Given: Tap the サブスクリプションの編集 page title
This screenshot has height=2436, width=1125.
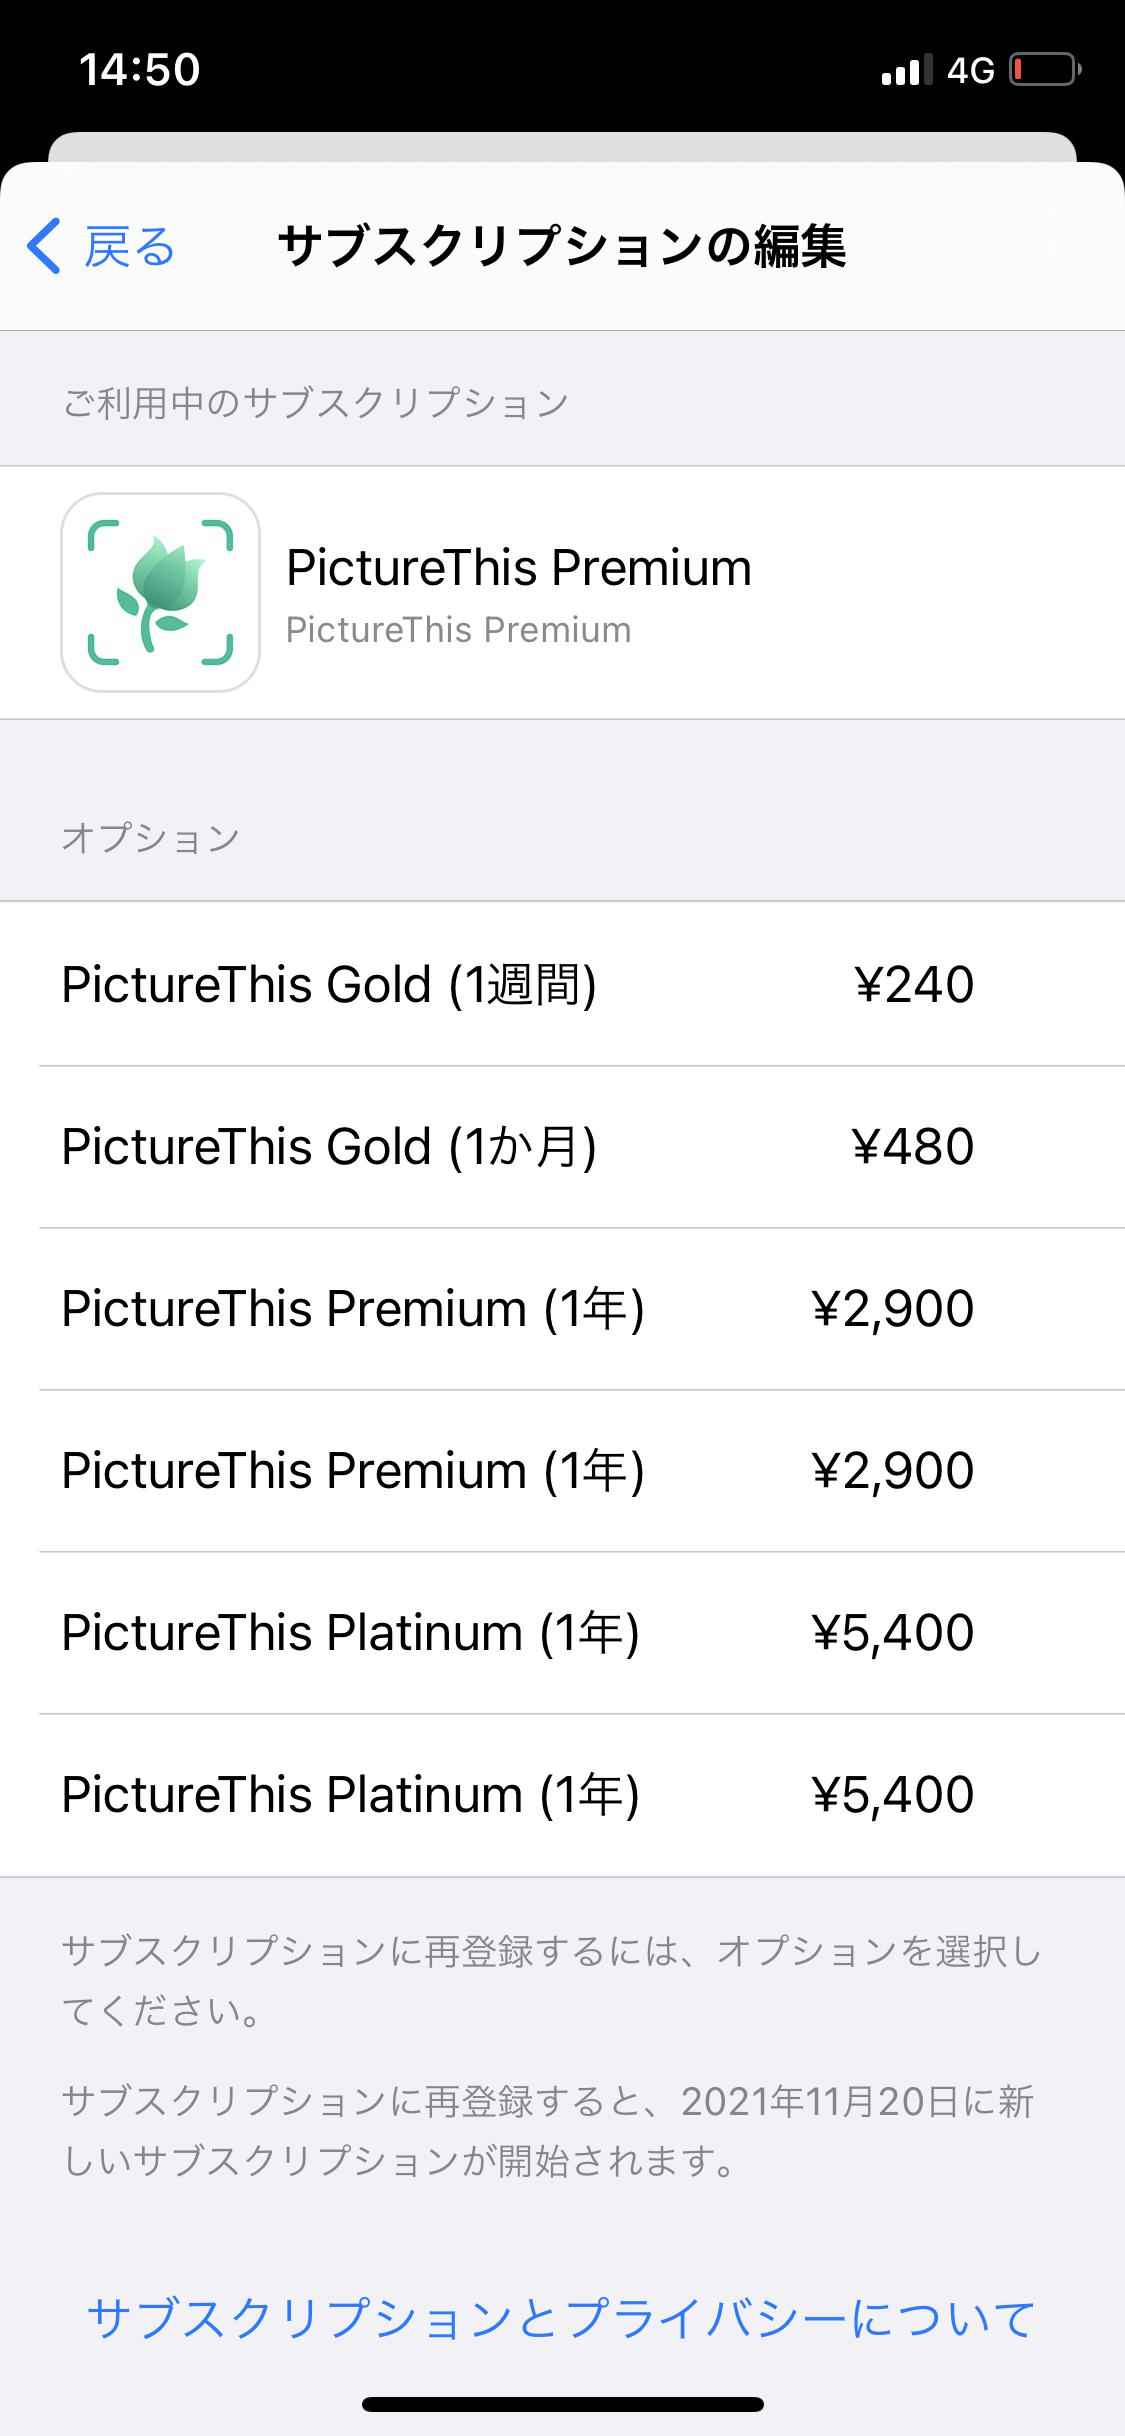Looking at the screenshot, I should pyautogui.click(x=562, y=246).
